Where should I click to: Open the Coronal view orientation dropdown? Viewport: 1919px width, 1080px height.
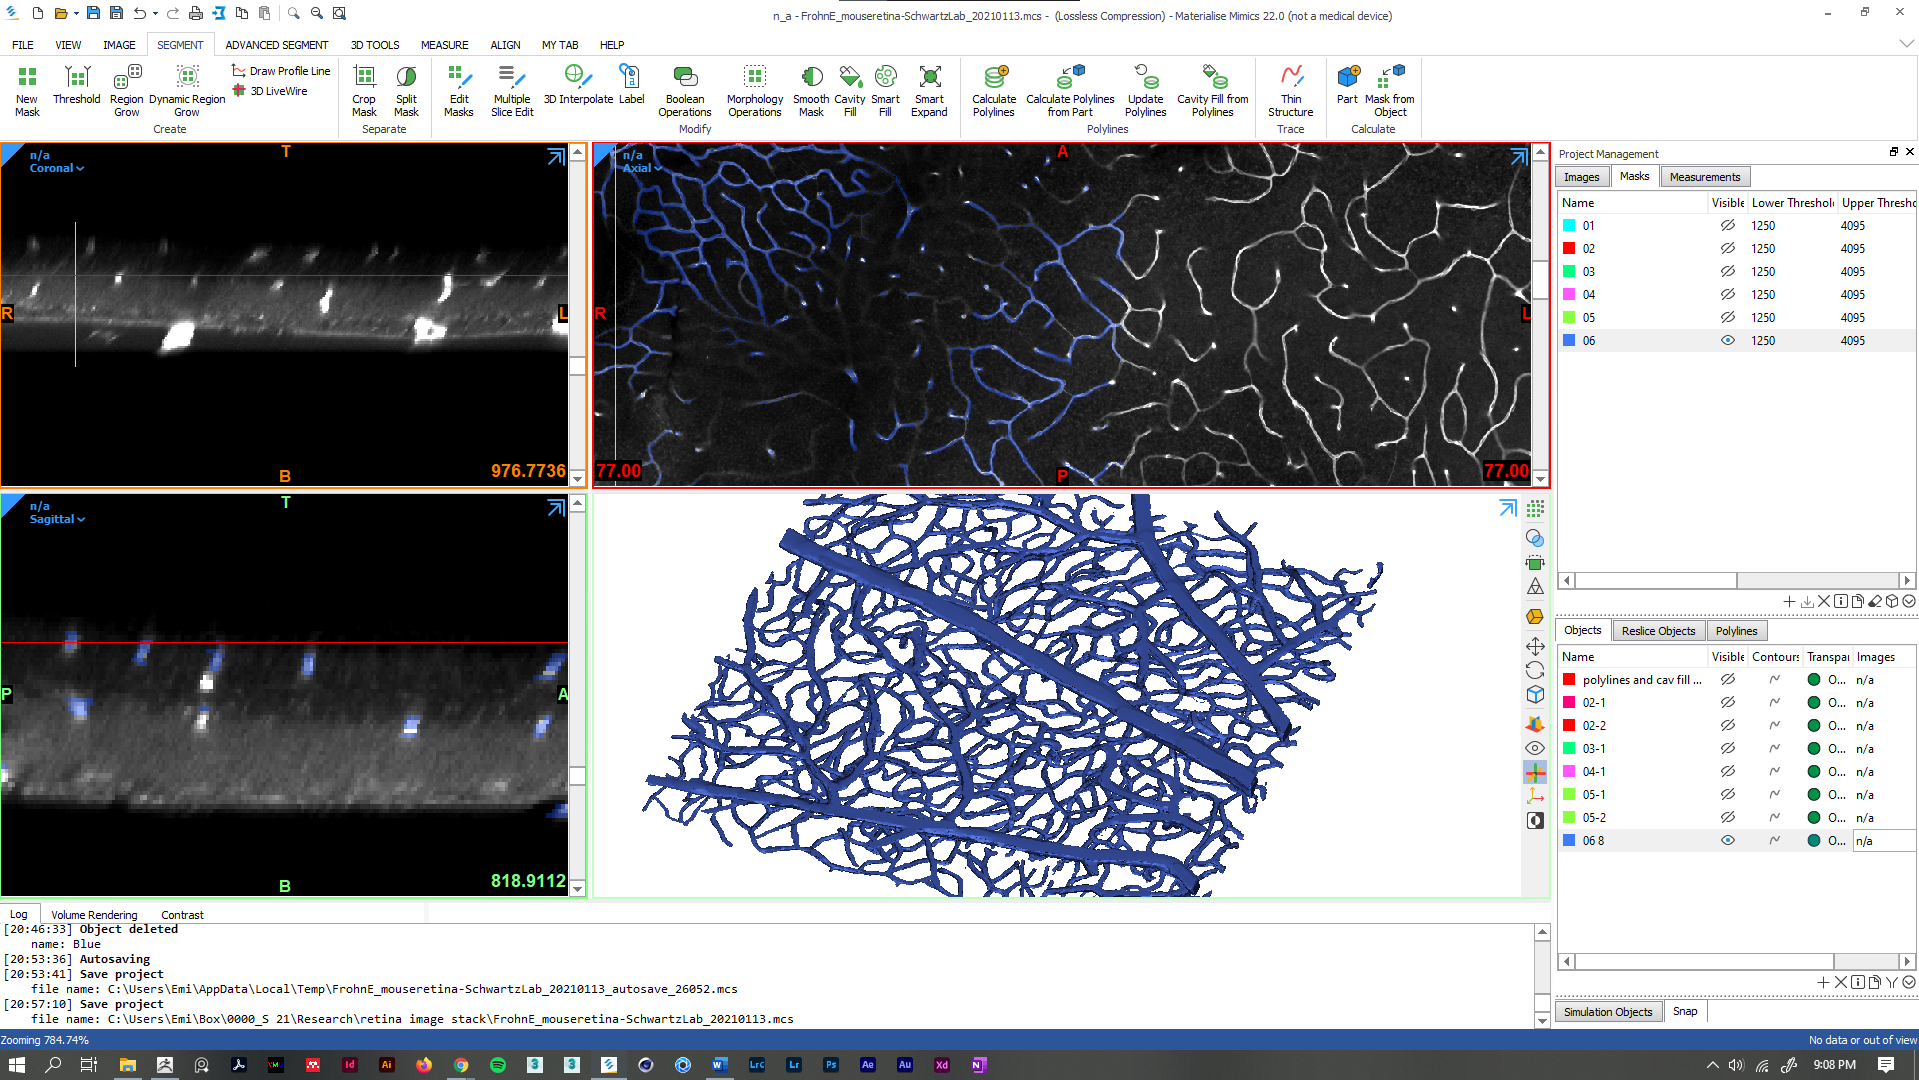coord(57,168)
